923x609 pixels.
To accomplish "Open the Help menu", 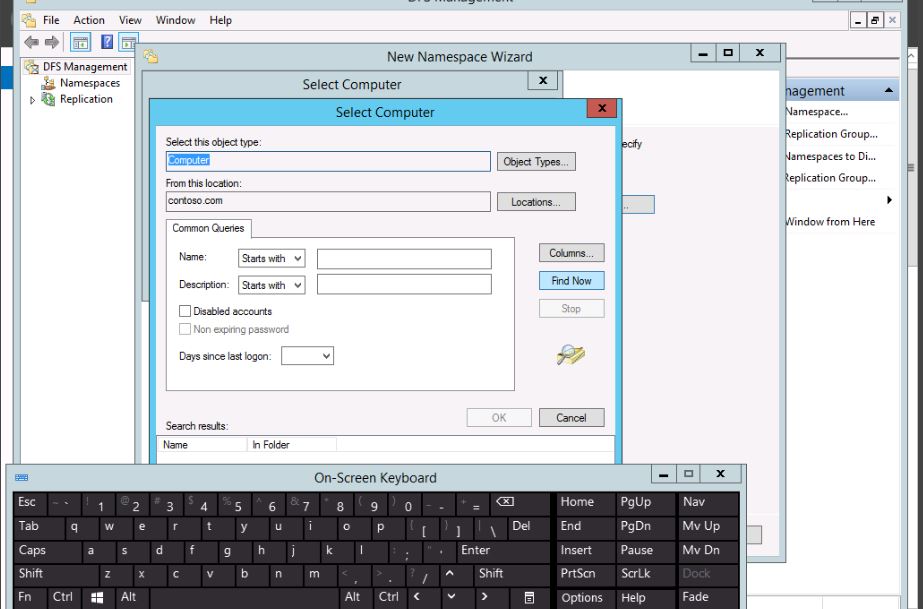I will pyautogui.click(x=221, y=20).
